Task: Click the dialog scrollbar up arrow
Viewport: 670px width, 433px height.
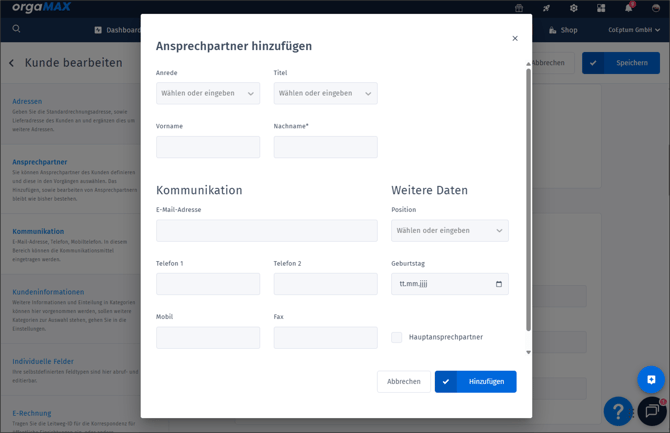Action: tap(528, 64)
